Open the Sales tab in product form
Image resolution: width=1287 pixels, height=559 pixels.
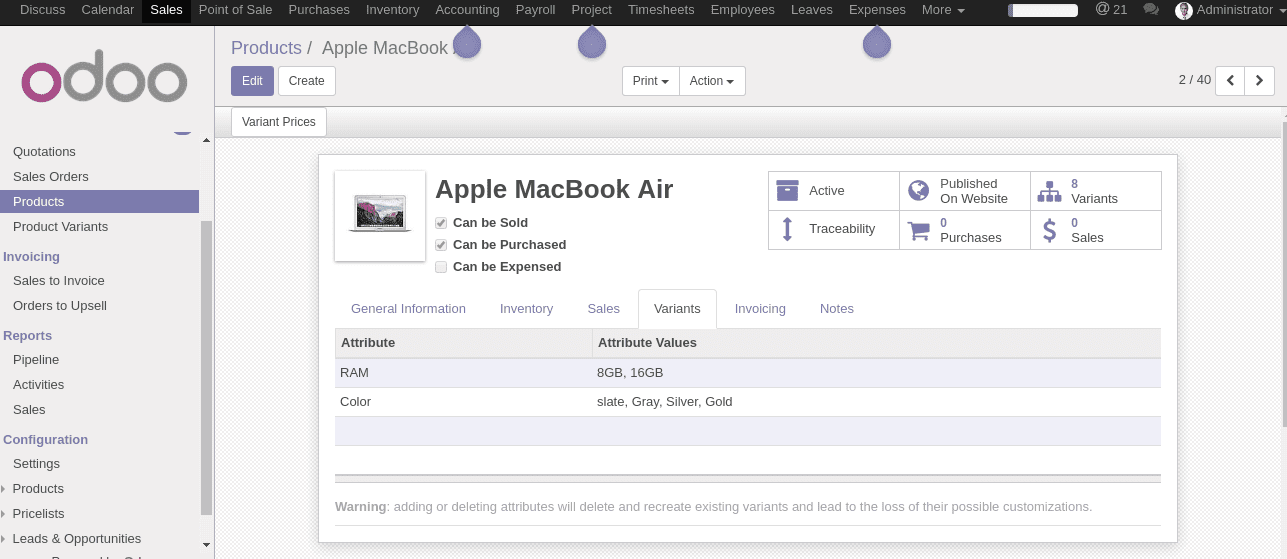point(603,309)
